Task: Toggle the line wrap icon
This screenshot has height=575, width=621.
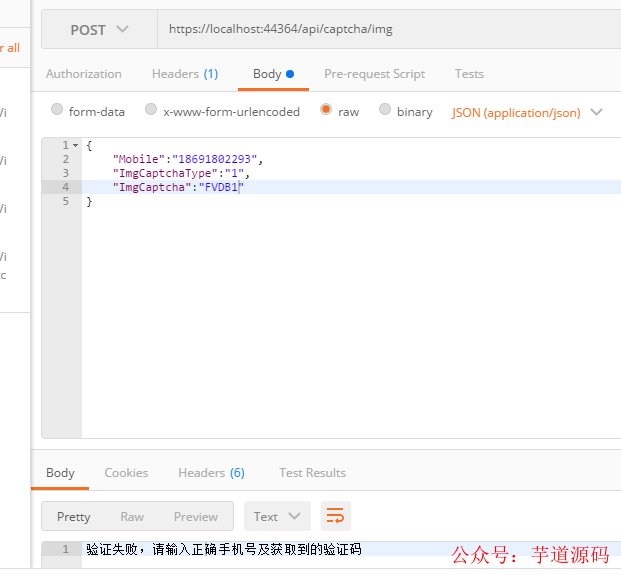Action: point(335,516)
